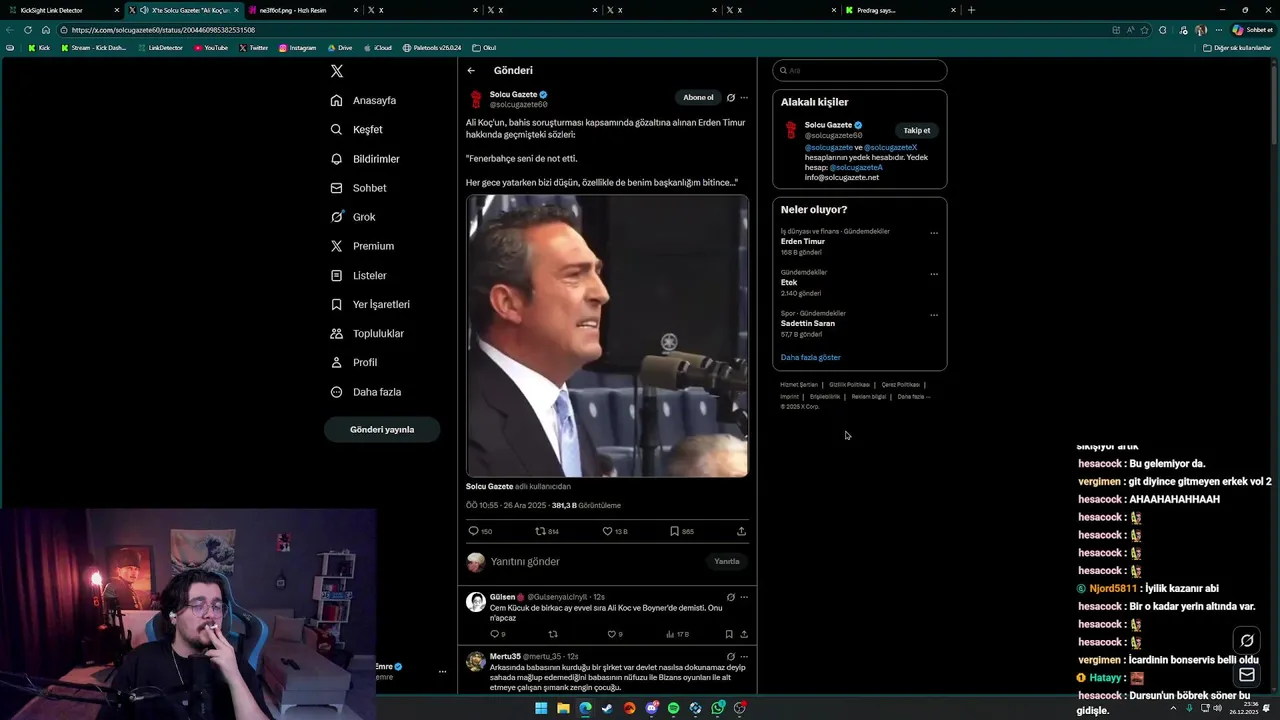Switch to KickSight Link Detector tab
Viewport: 1280px width, 720px height.
[x=62, y=10]
